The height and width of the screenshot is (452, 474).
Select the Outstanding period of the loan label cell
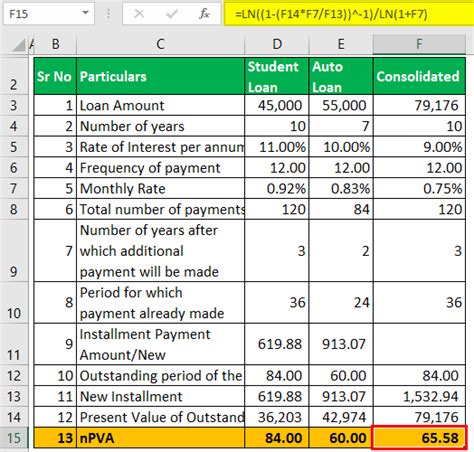160,376
